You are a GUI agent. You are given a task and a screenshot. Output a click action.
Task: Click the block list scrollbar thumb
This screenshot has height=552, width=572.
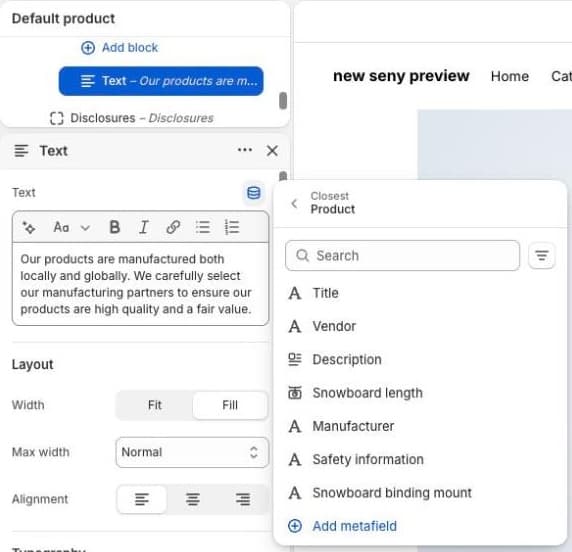(x=283, y=101)
